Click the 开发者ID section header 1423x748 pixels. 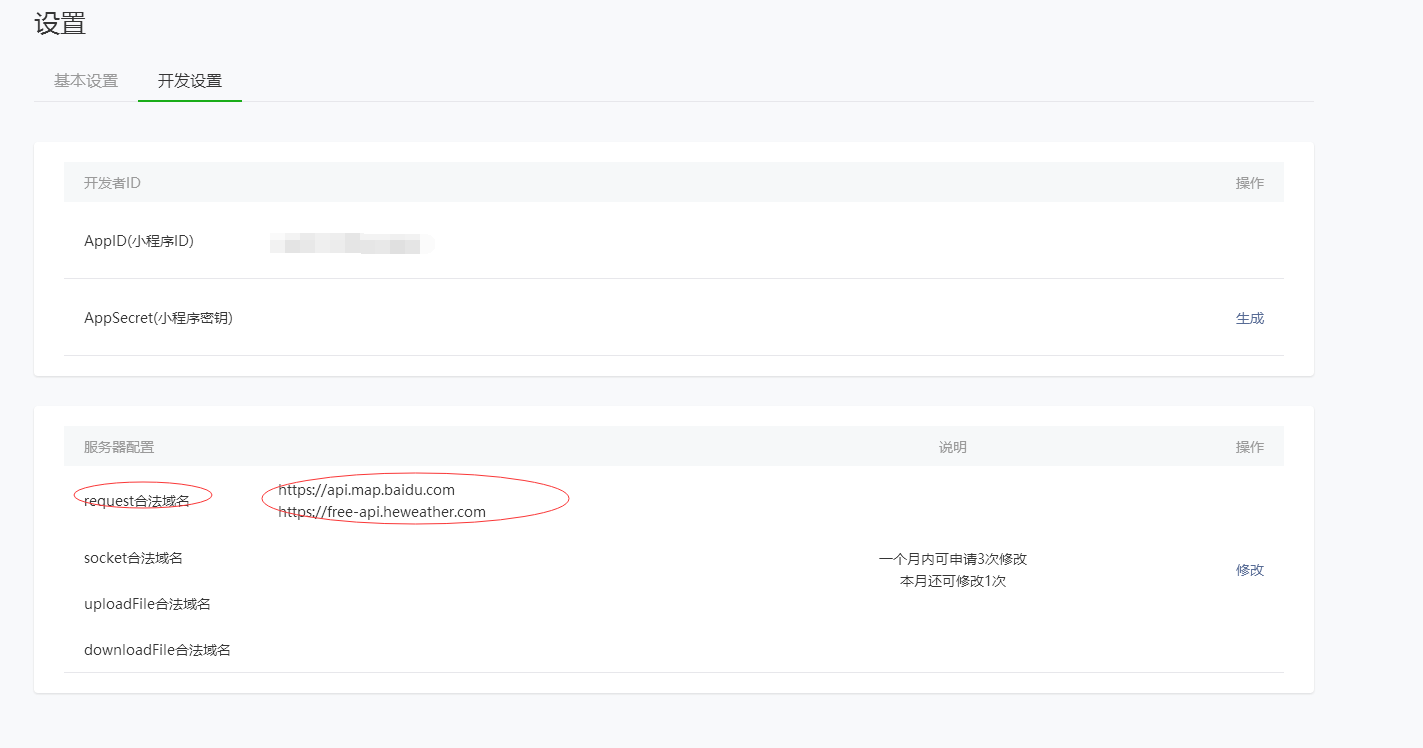click(112, 183)
